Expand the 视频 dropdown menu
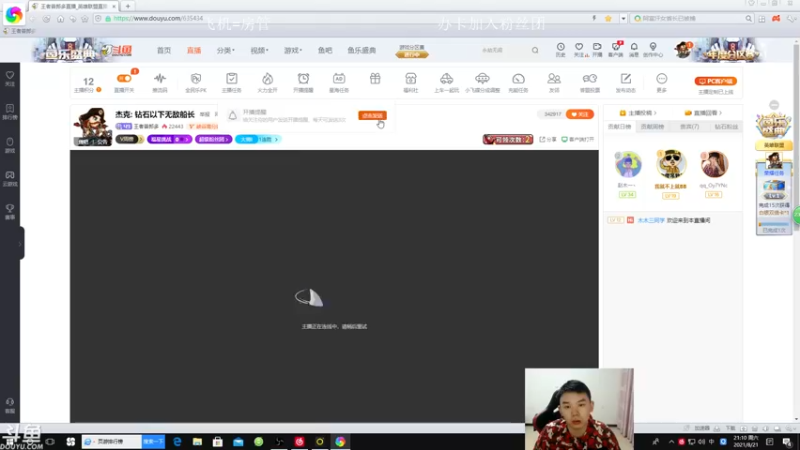The height and width of the screenshot is (450, 800). (259, 51)
